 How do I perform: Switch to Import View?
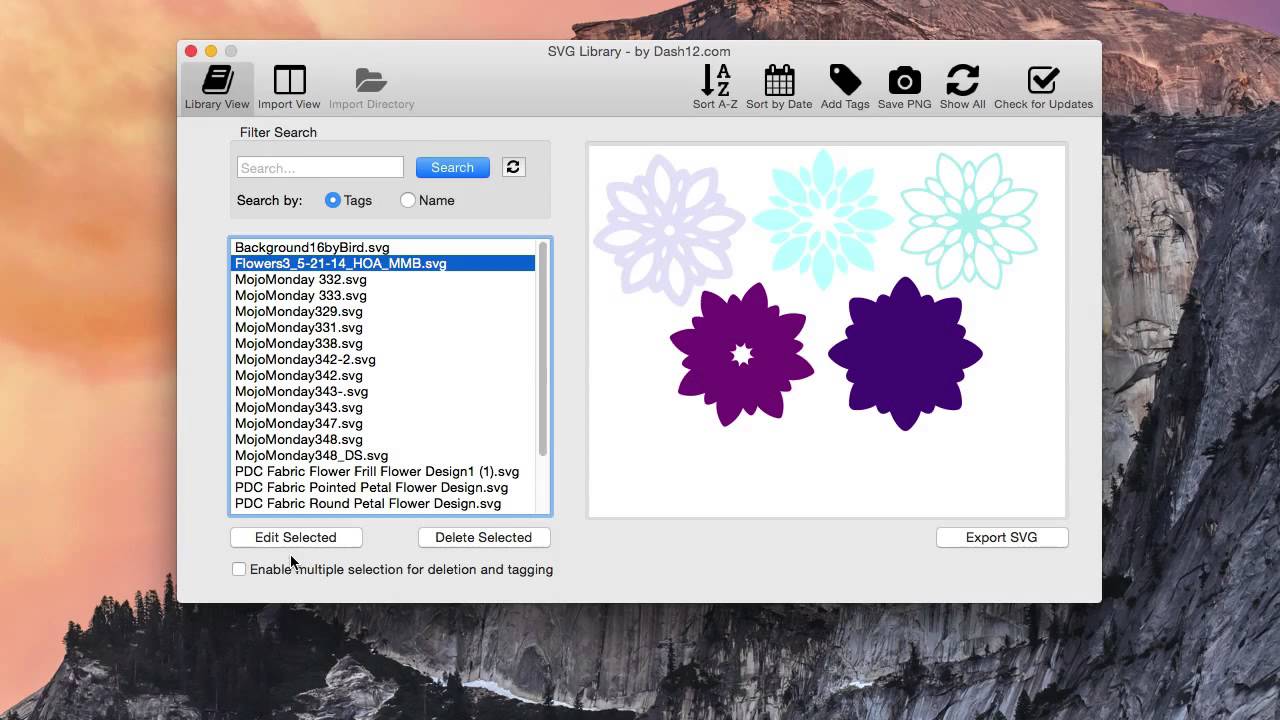tap(289, 88)
